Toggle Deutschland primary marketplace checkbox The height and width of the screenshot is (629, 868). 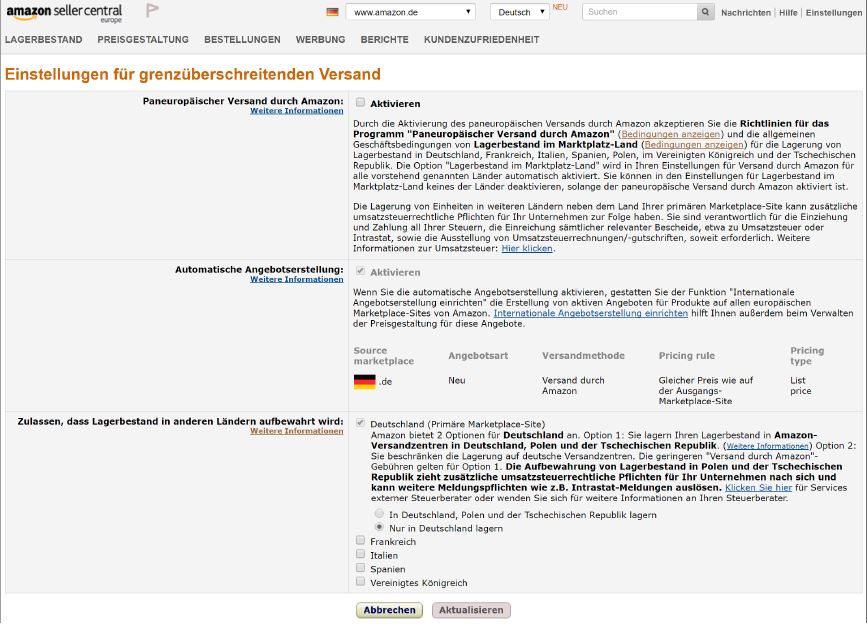pos(360,424)
